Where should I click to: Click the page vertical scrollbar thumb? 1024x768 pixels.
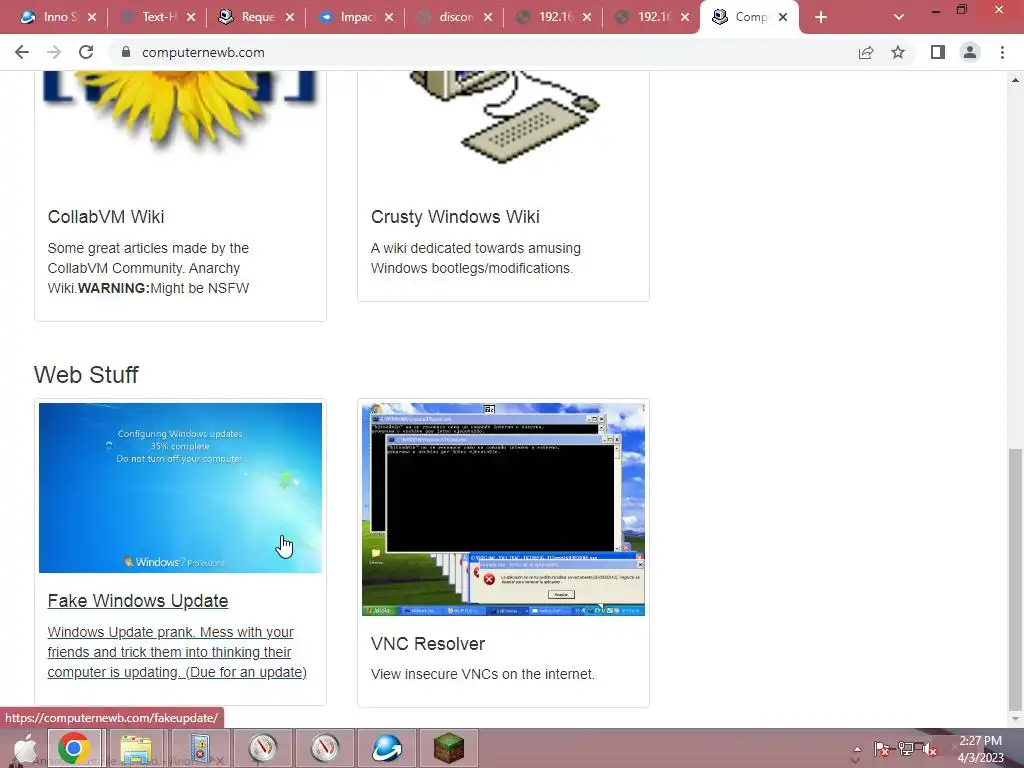tap(1015, 579)
